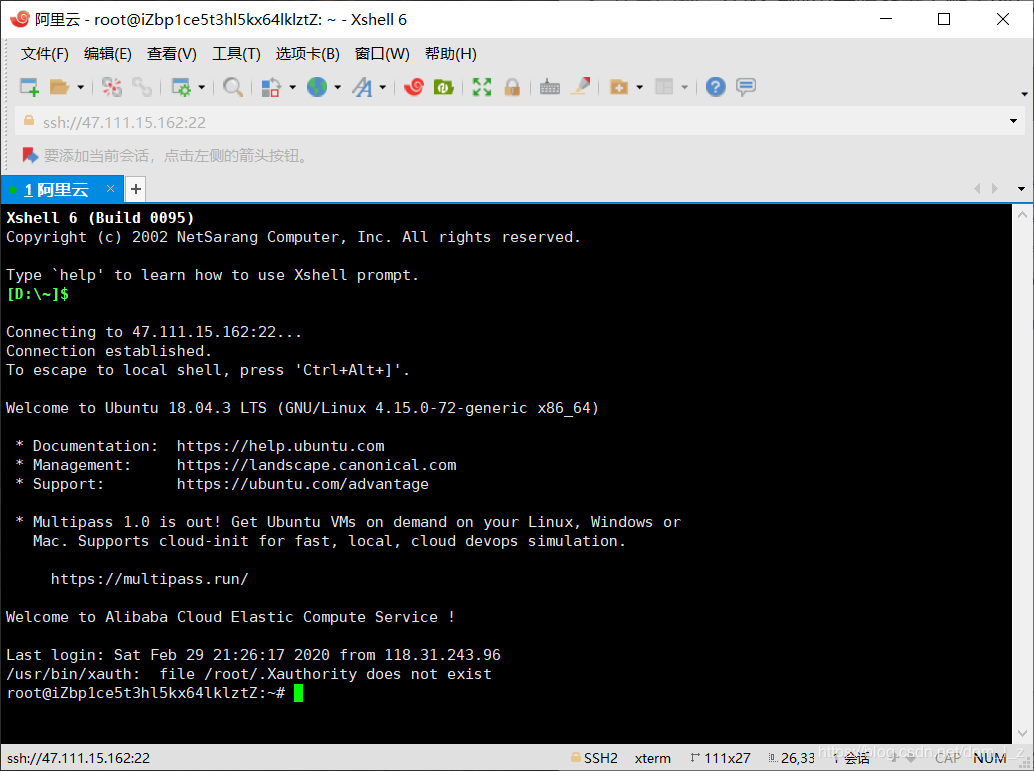Click the tab scroll left arrow
Viewport: 1034px width, 771px height.
(x=977, y=189)
